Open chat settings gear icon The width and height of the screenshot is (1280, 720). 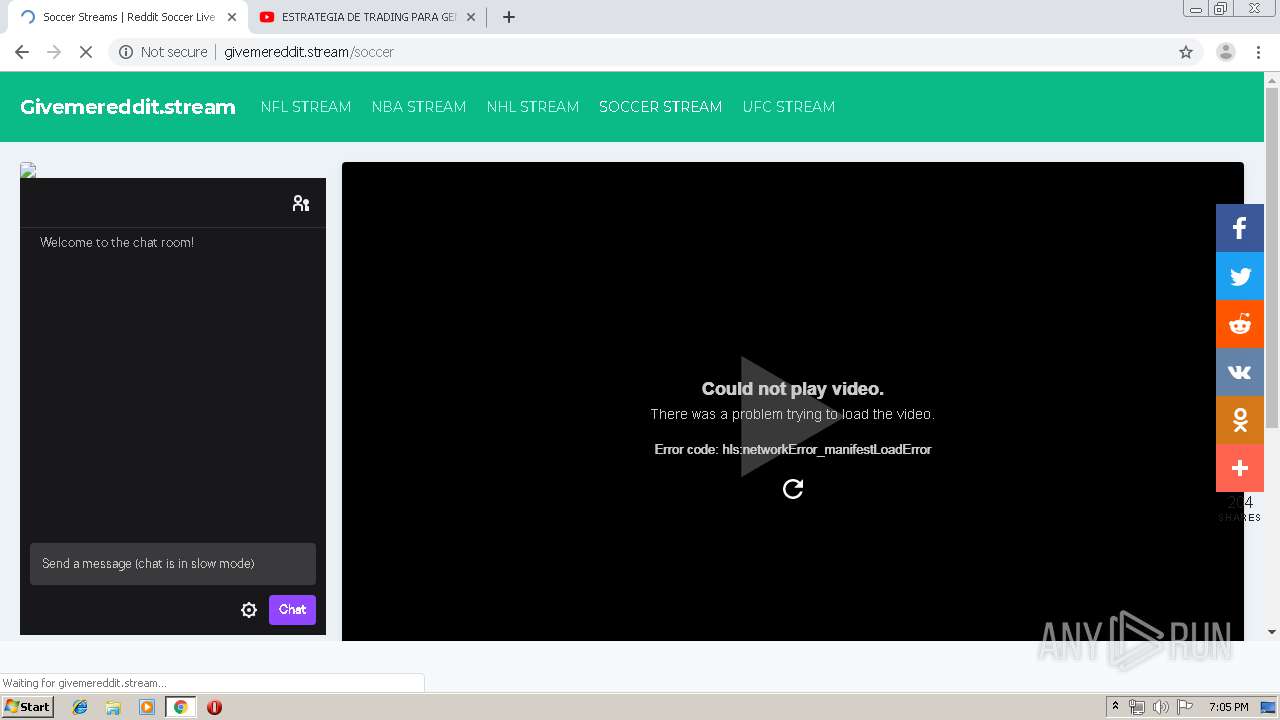coord(249,610)
